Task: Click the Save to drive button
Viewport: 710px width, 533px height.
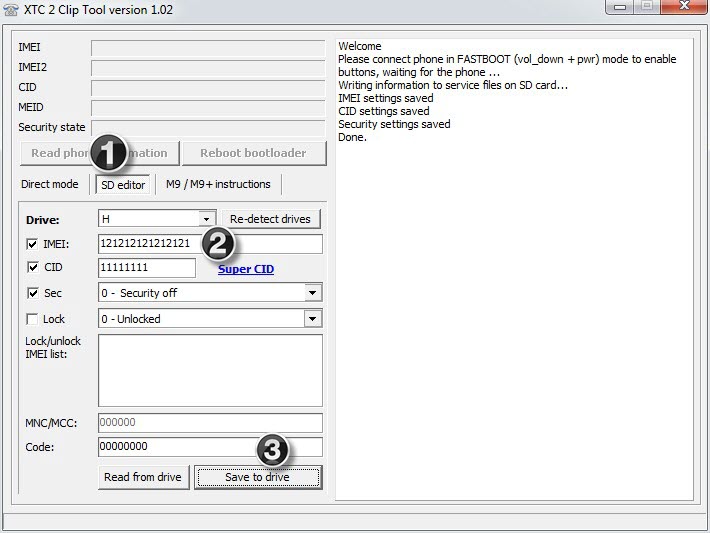Action: point(258,477)
